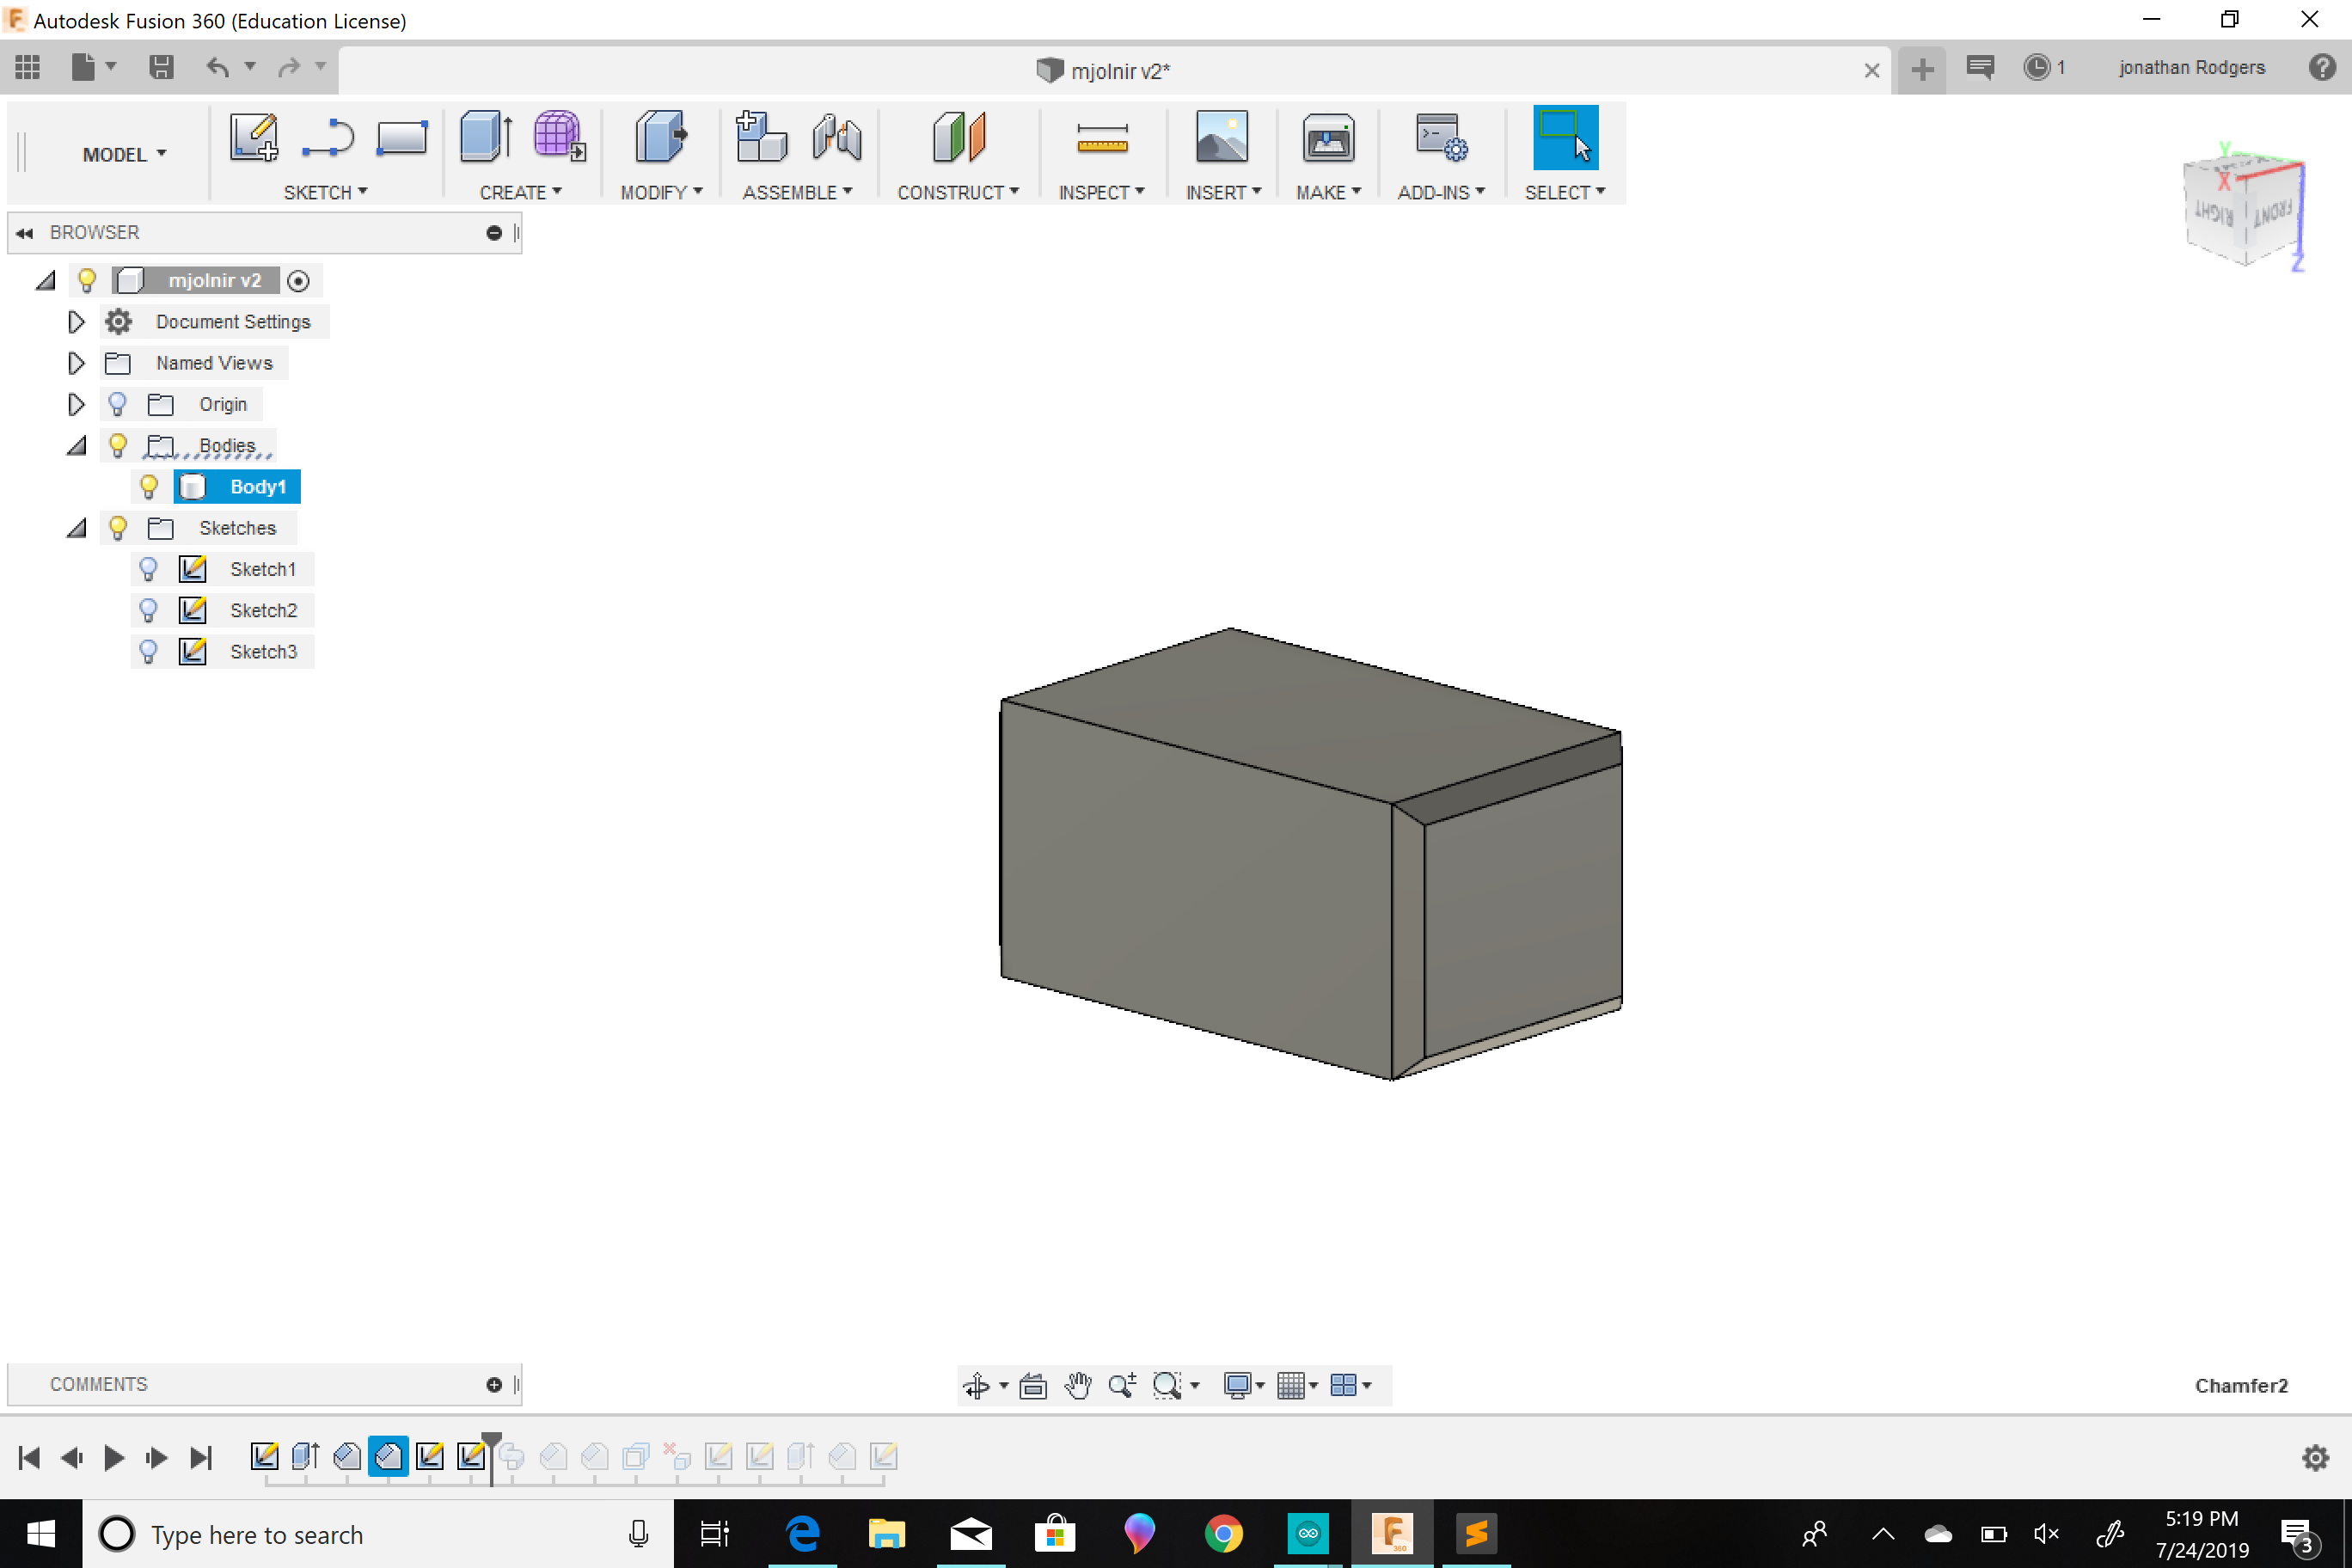The image size is (2352, 1568).
Task: Collapse the mjolnir v2 root node
Action: point(45,281)
